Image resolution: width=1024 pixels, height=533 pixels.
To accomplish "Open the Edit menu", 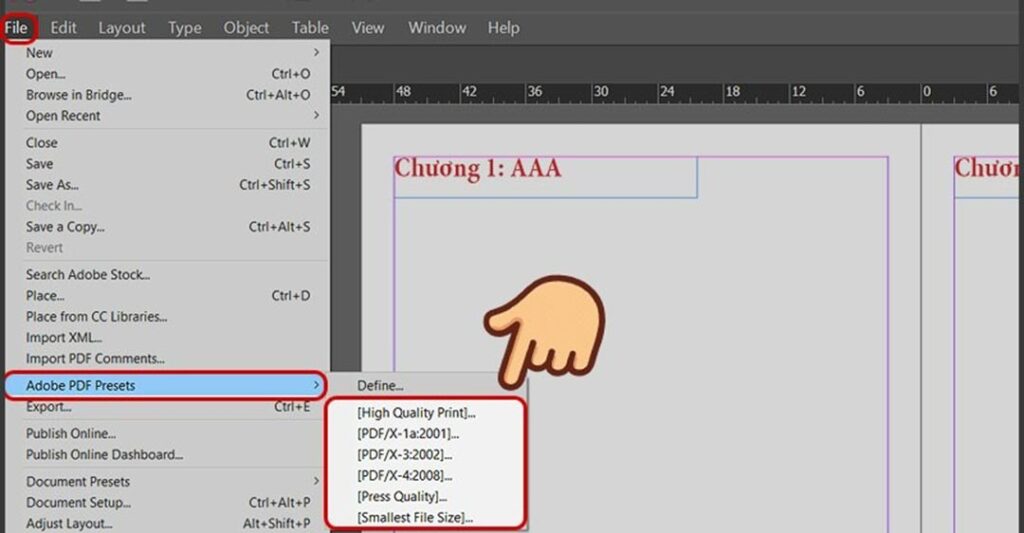I will pos(63,28).
